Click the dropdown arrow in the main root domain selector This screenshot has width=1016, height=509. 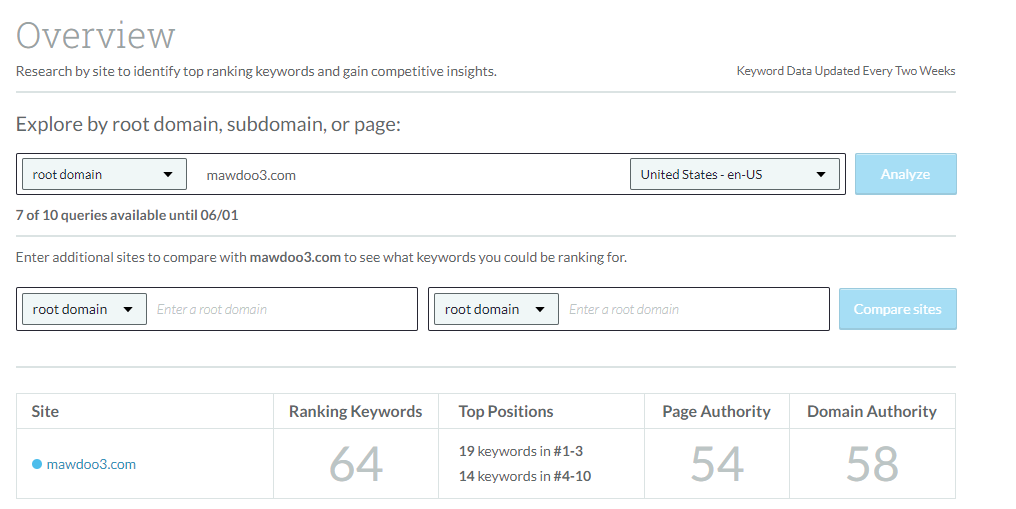click(x=168, y=174)
